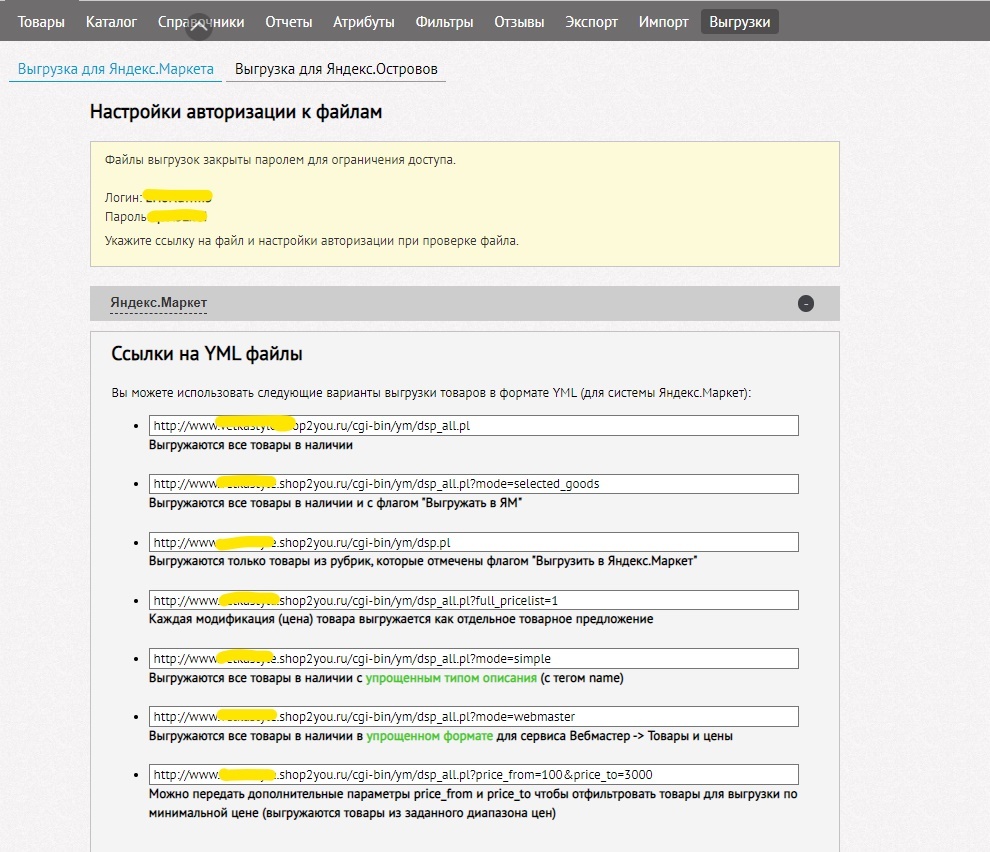Click the description mentioning "Выгрузить в Яндекс.Маркет" flag

coord(423,561)
